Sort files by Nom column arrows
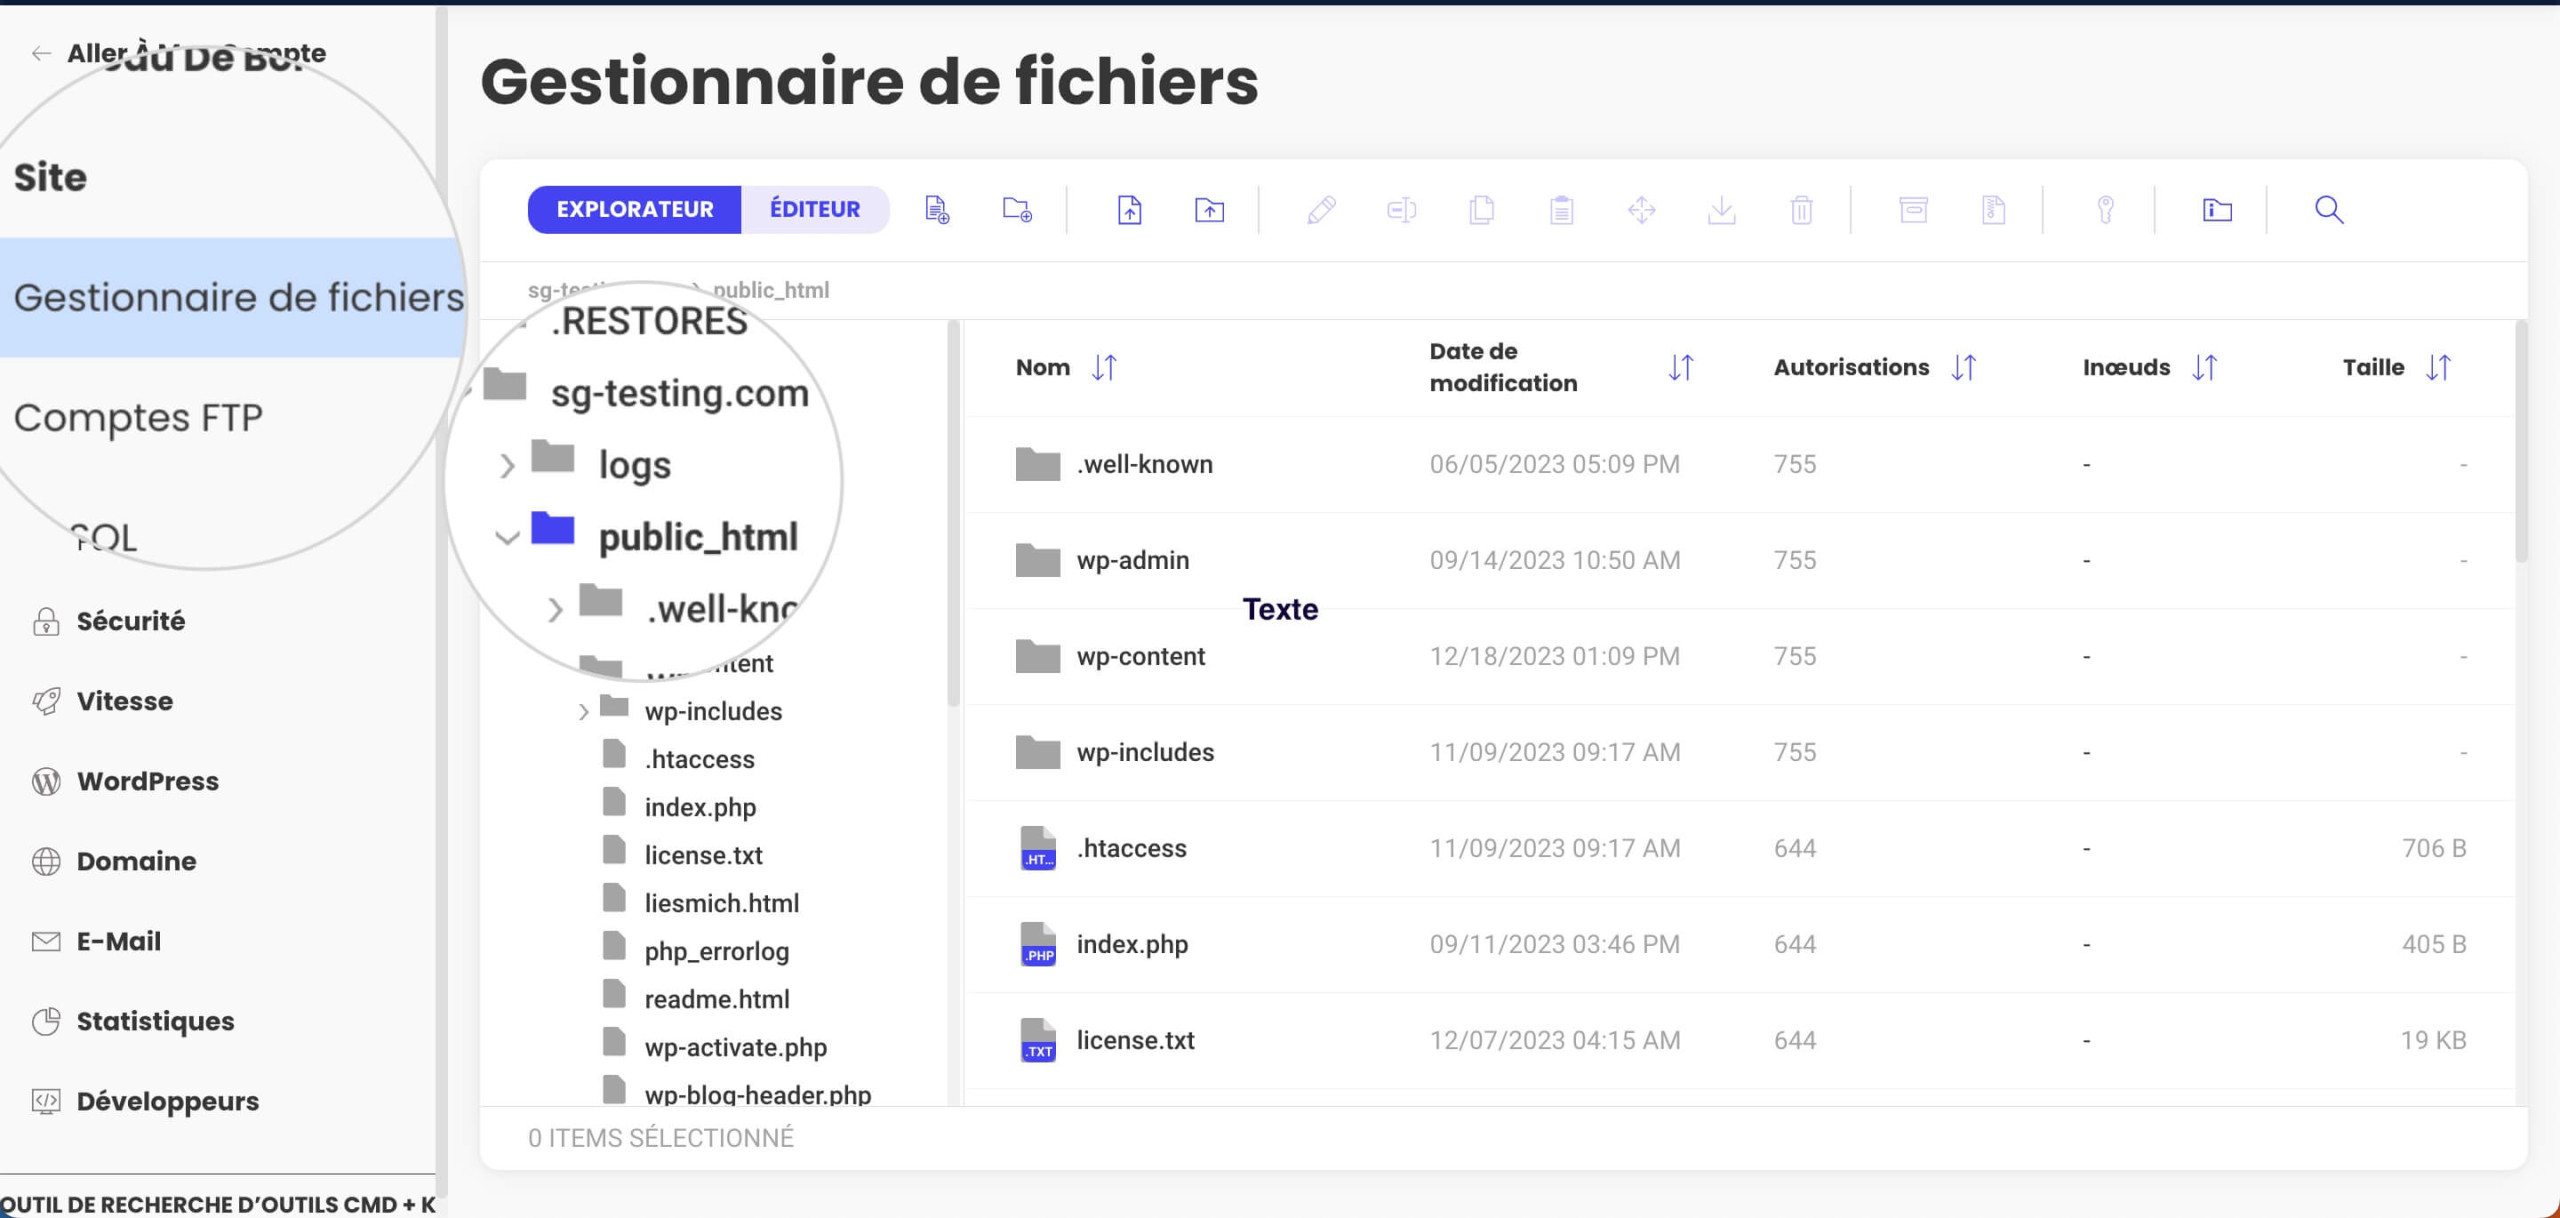Screen dimensions: 2560x1218 coord(1104,367)
